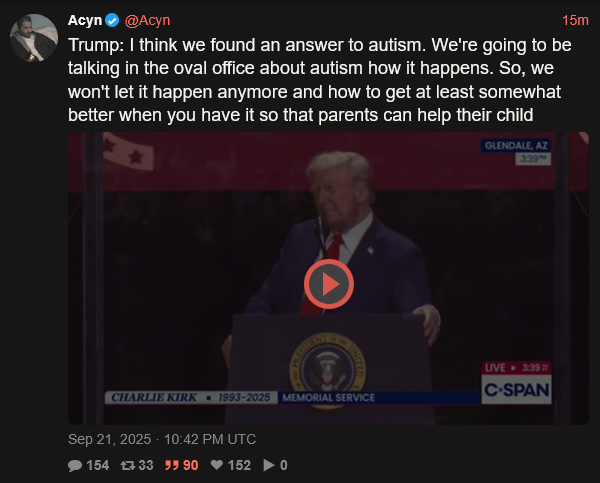
Task: Click the Glendale, AZ label in video
Action: click(516, 145)
